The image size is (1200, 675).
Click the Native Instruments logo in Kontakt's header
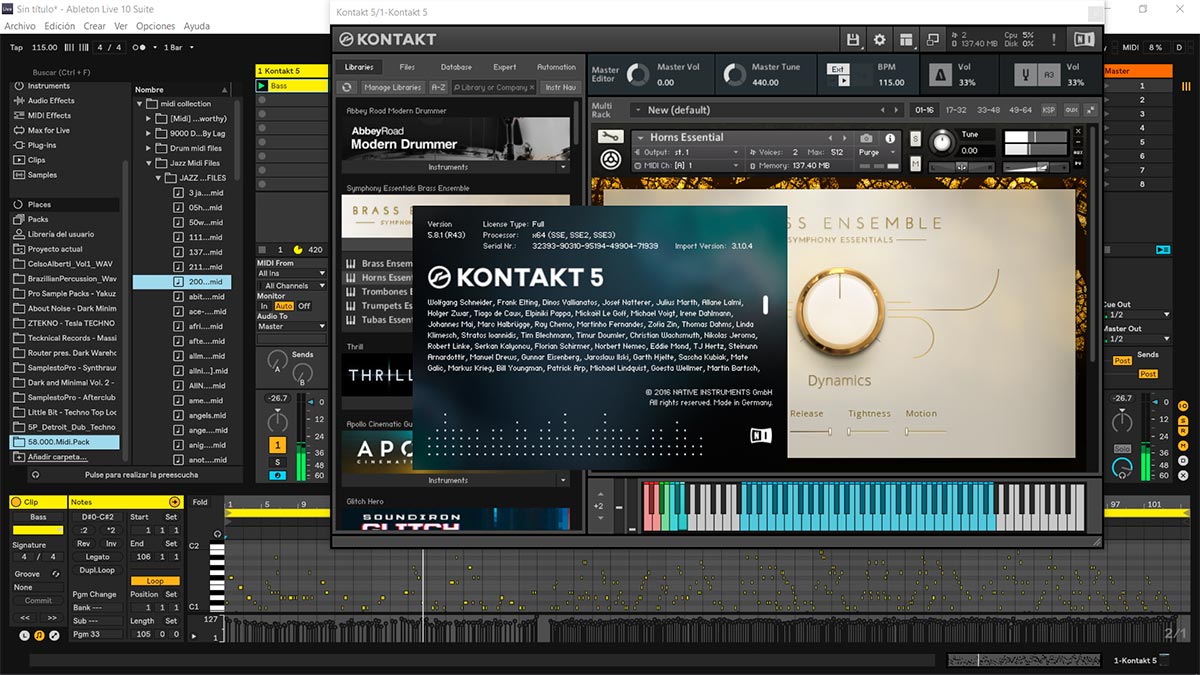(1084, 39)
